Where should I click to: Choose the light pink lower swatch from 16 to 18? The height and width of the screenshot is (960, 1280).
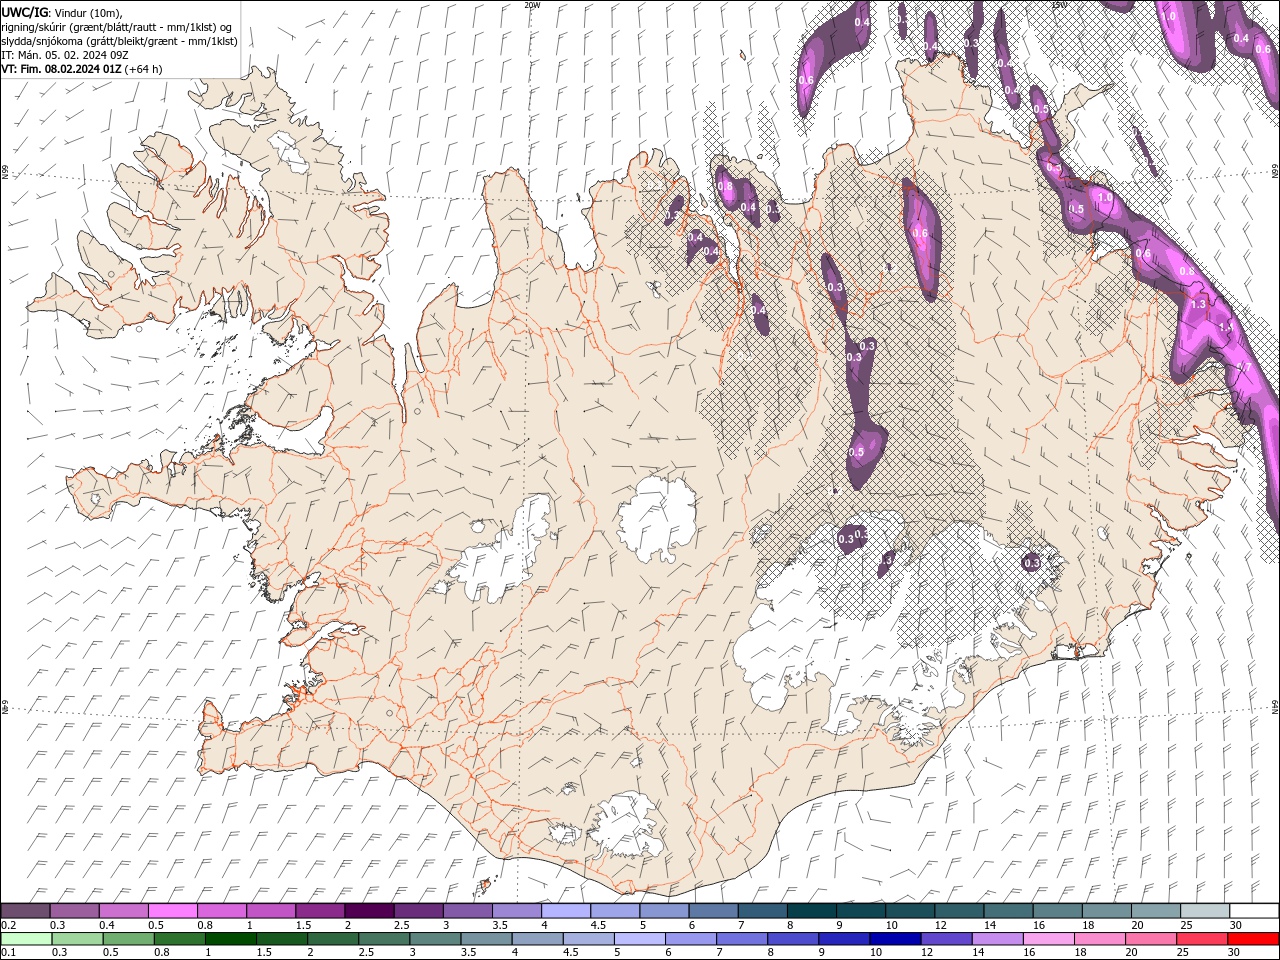[1047, 939]
